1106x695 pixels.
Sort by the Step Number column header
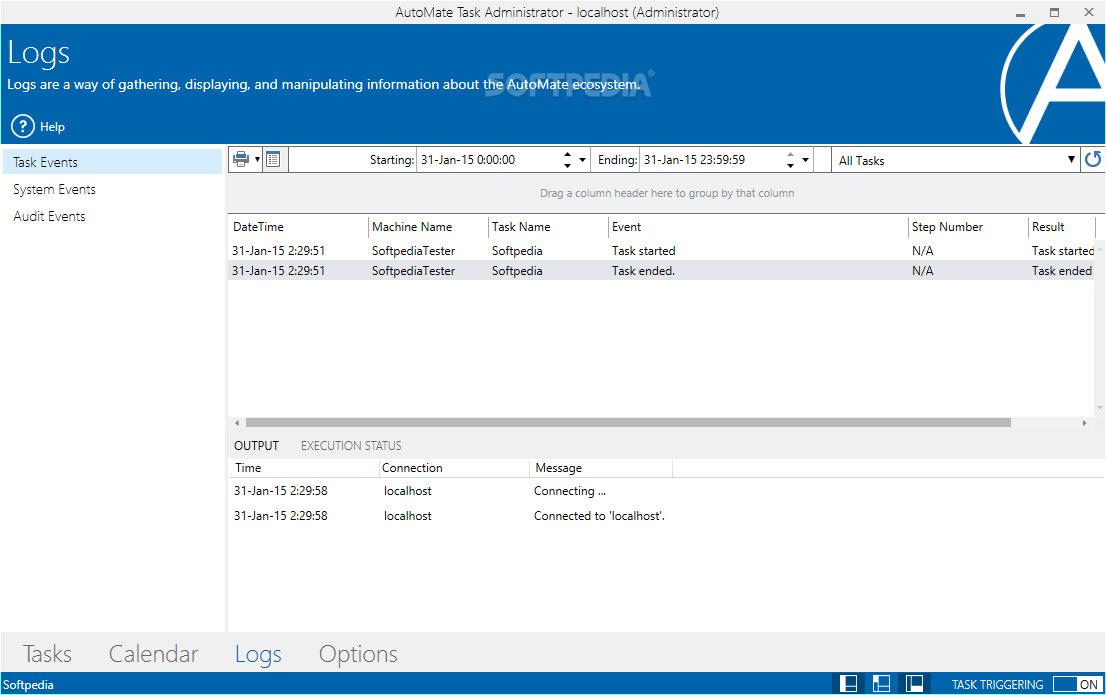[968, 227]
